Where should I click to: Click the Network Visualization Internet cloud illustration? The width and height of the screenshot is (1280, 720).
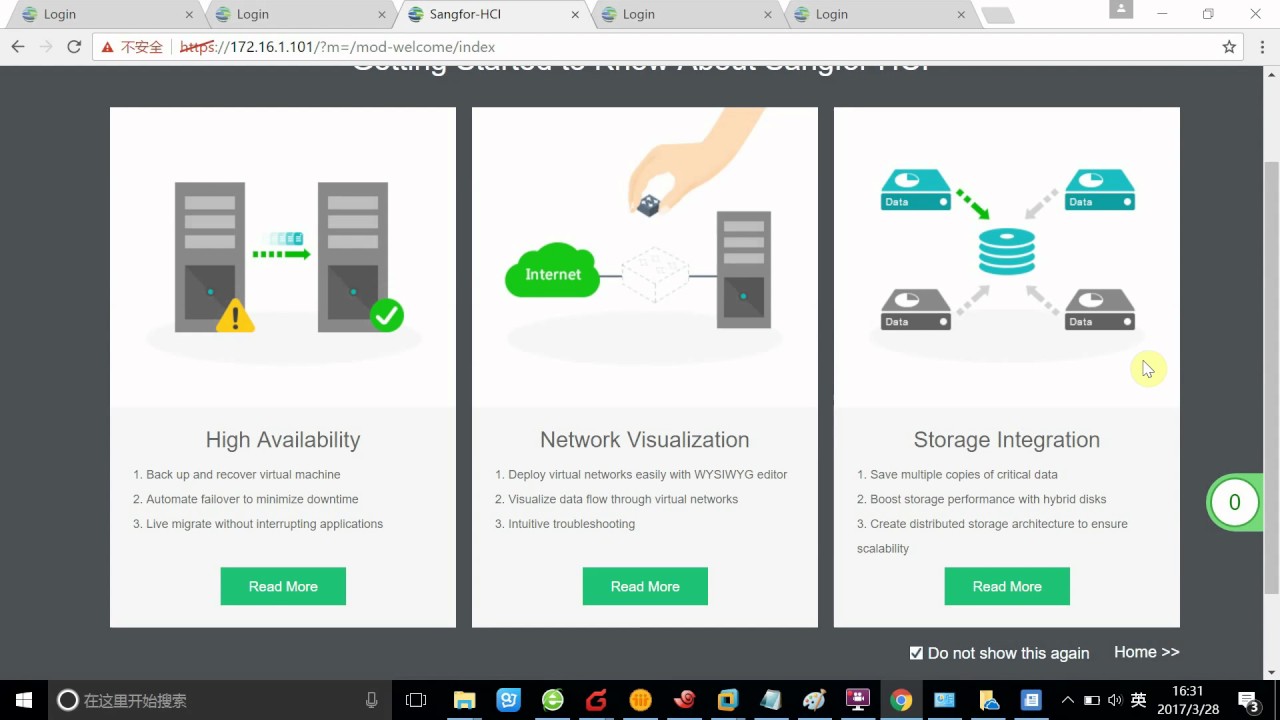point(552,271)
